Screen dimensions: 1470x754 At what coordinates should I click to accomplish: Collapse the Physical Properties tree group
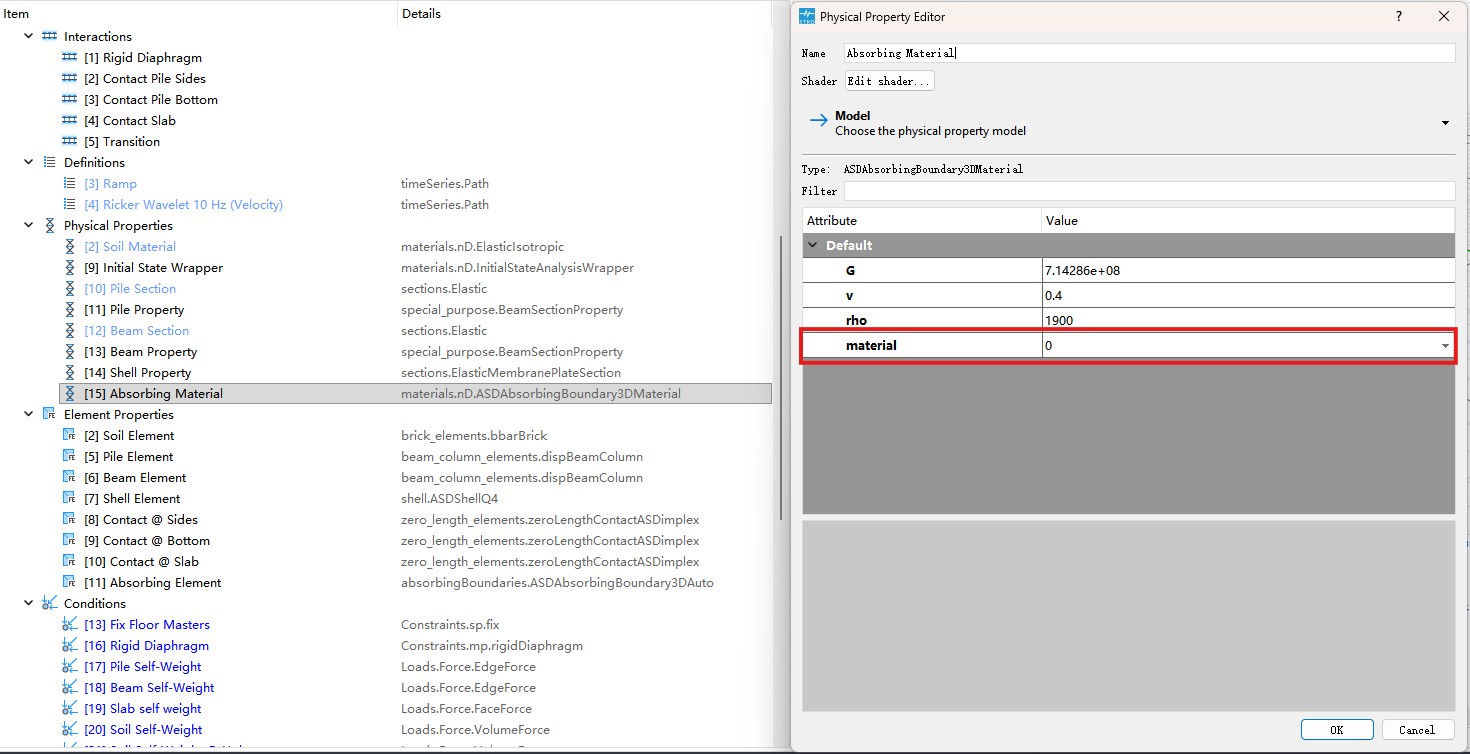28,226
